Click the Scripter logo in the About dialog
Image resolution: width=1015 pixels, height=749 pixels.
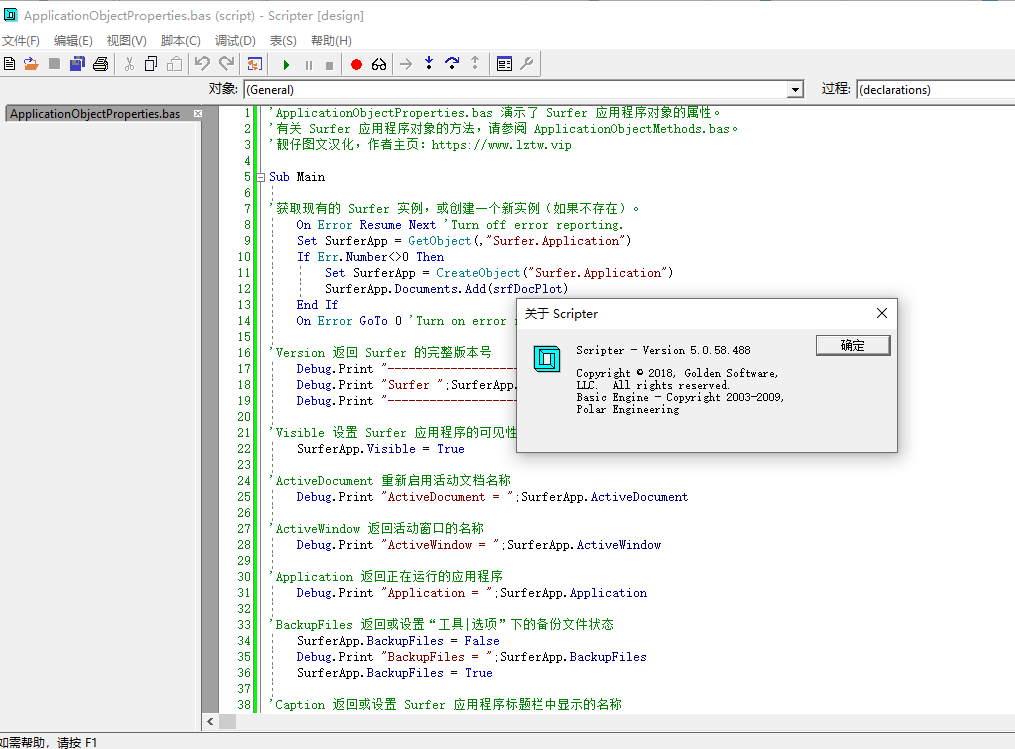click(547, 359)
